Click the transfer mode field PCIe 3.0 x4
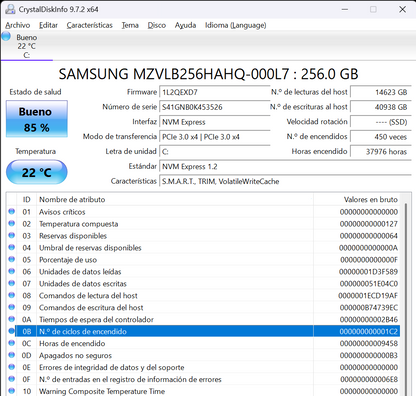 pos(215,137)
